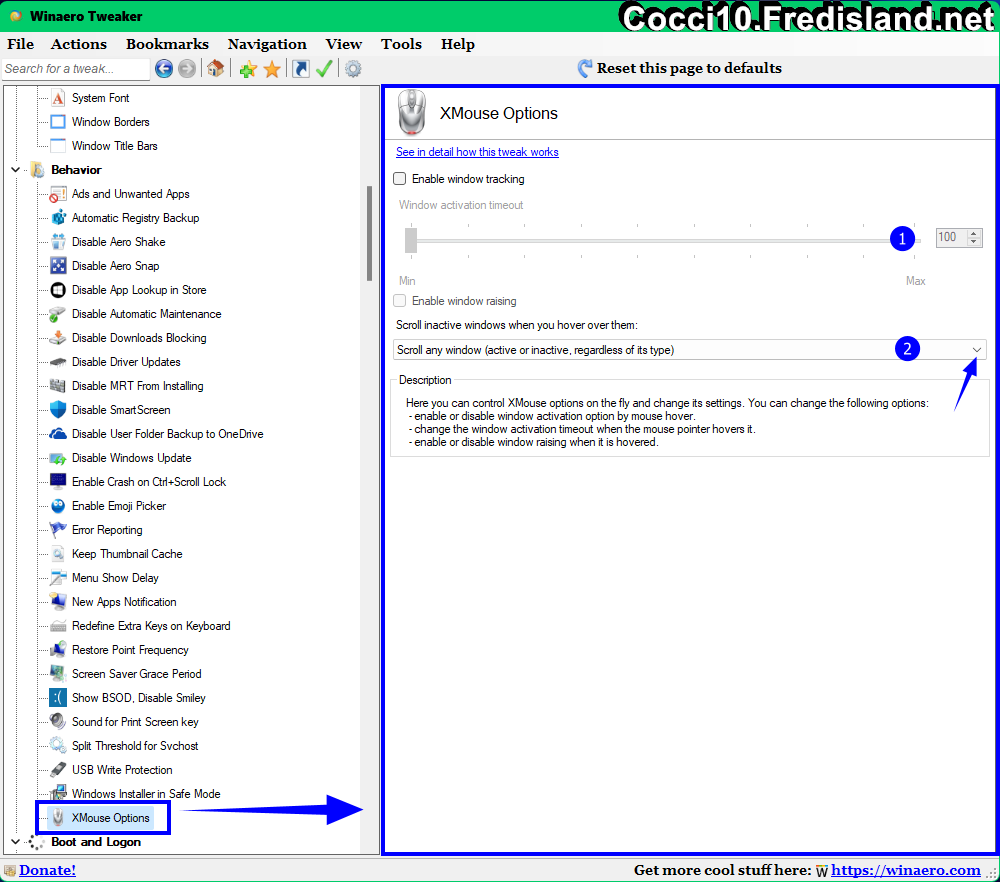The image size is (1000, 882).
Task: Click the Donate! link
Action: click(47, 871)
